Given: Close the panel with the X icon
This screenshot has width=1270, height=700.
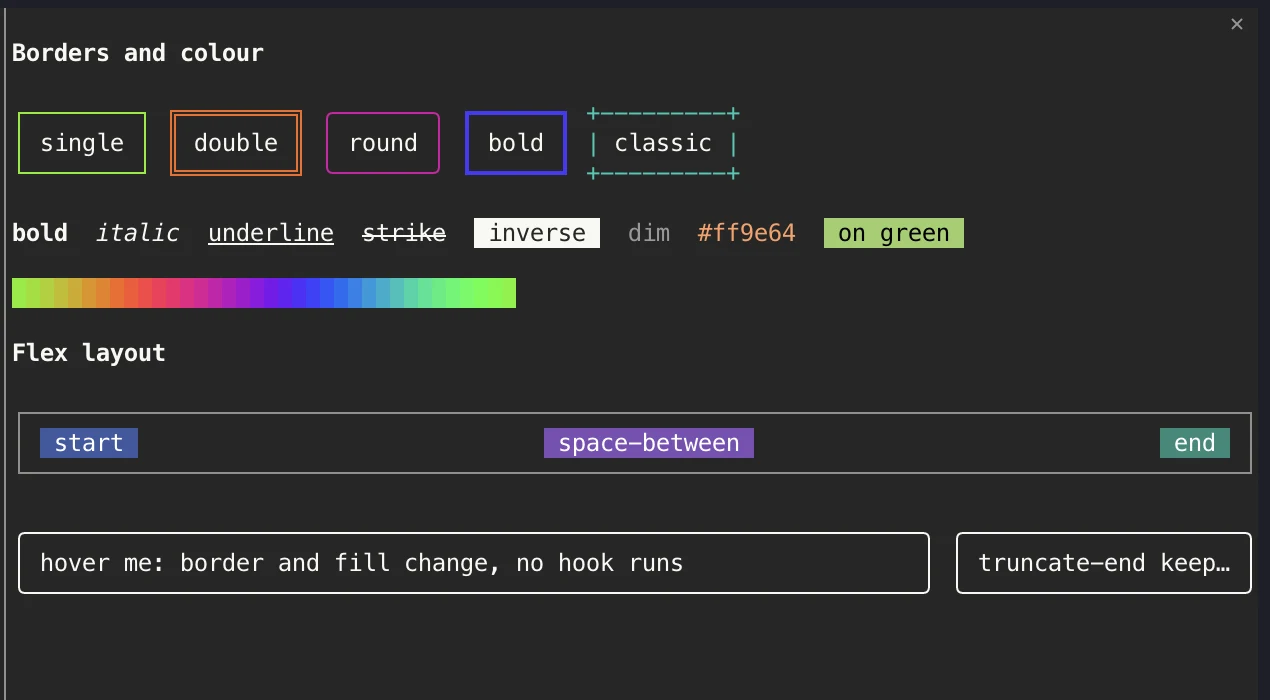Looking at the screenshot, I should (x=1237, y=24).
